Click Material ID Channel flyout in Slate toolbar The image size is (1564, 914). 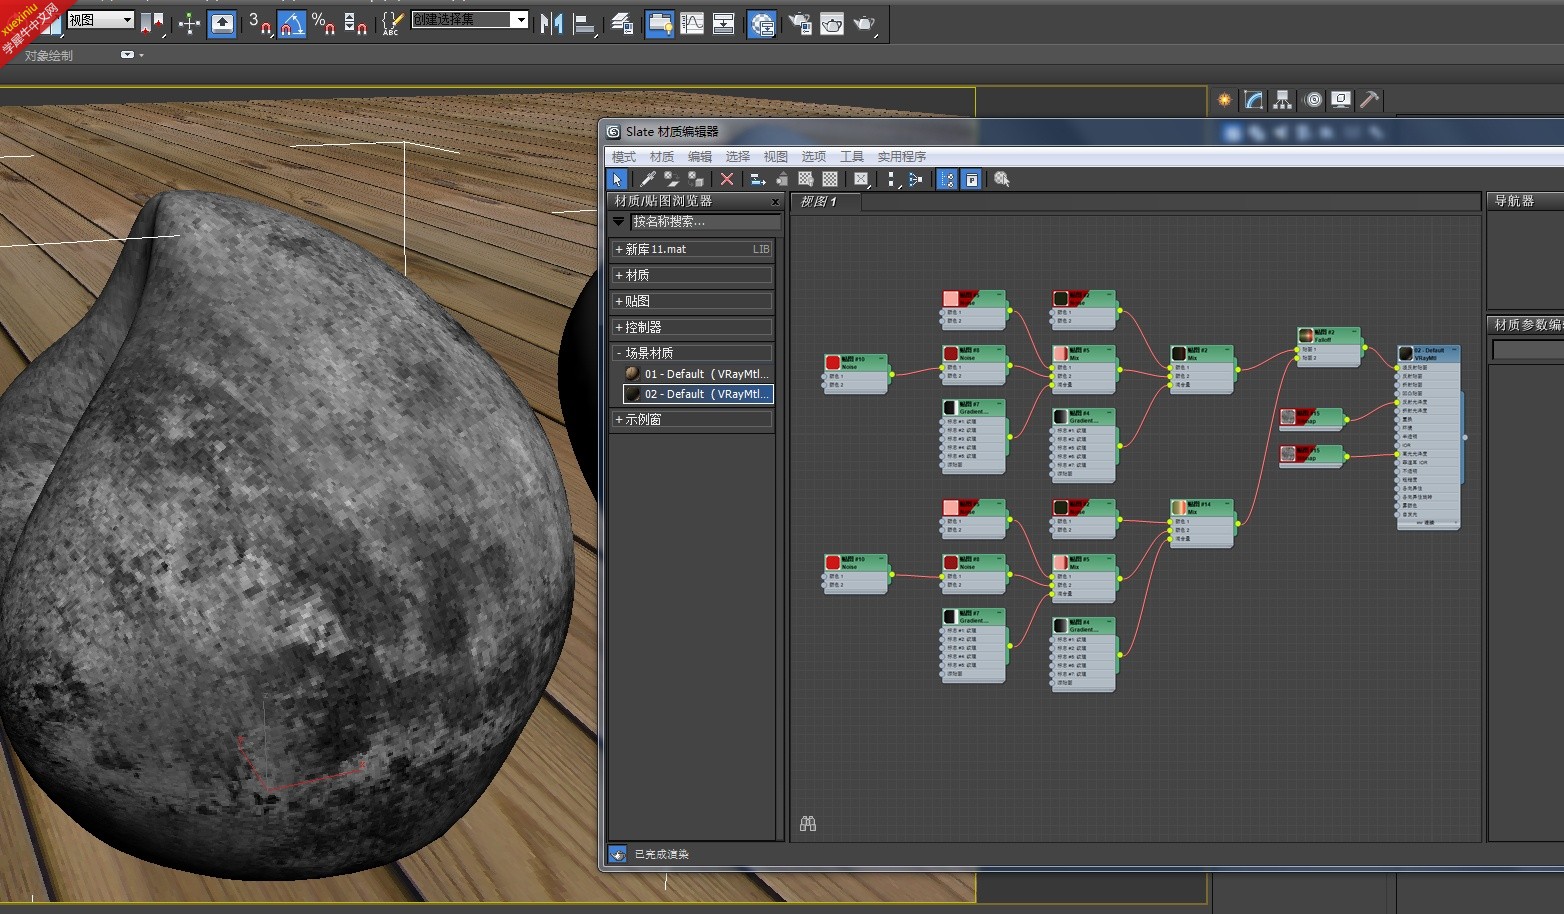pyautogui.click(x=862, y=179)
